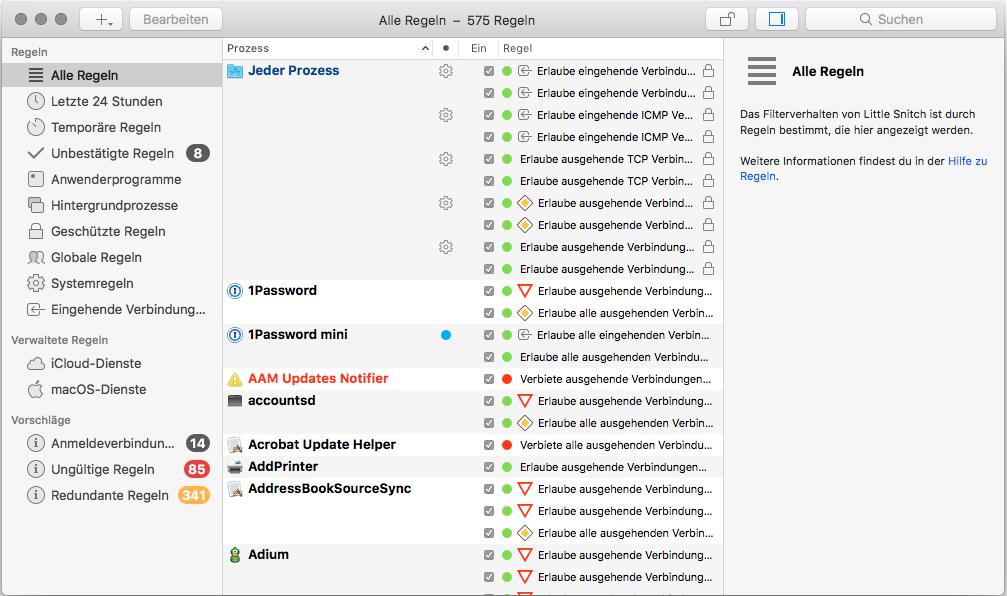Click the sort arrow in the Prozess column header
This screenshot has height=596, width=1007.
click(425, 48)
